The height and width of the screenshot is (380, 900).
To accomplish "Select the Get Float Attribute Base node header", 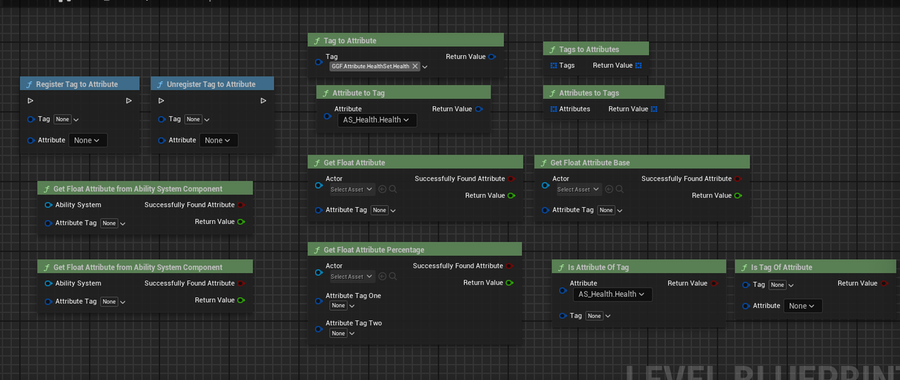I will (642, 162).
